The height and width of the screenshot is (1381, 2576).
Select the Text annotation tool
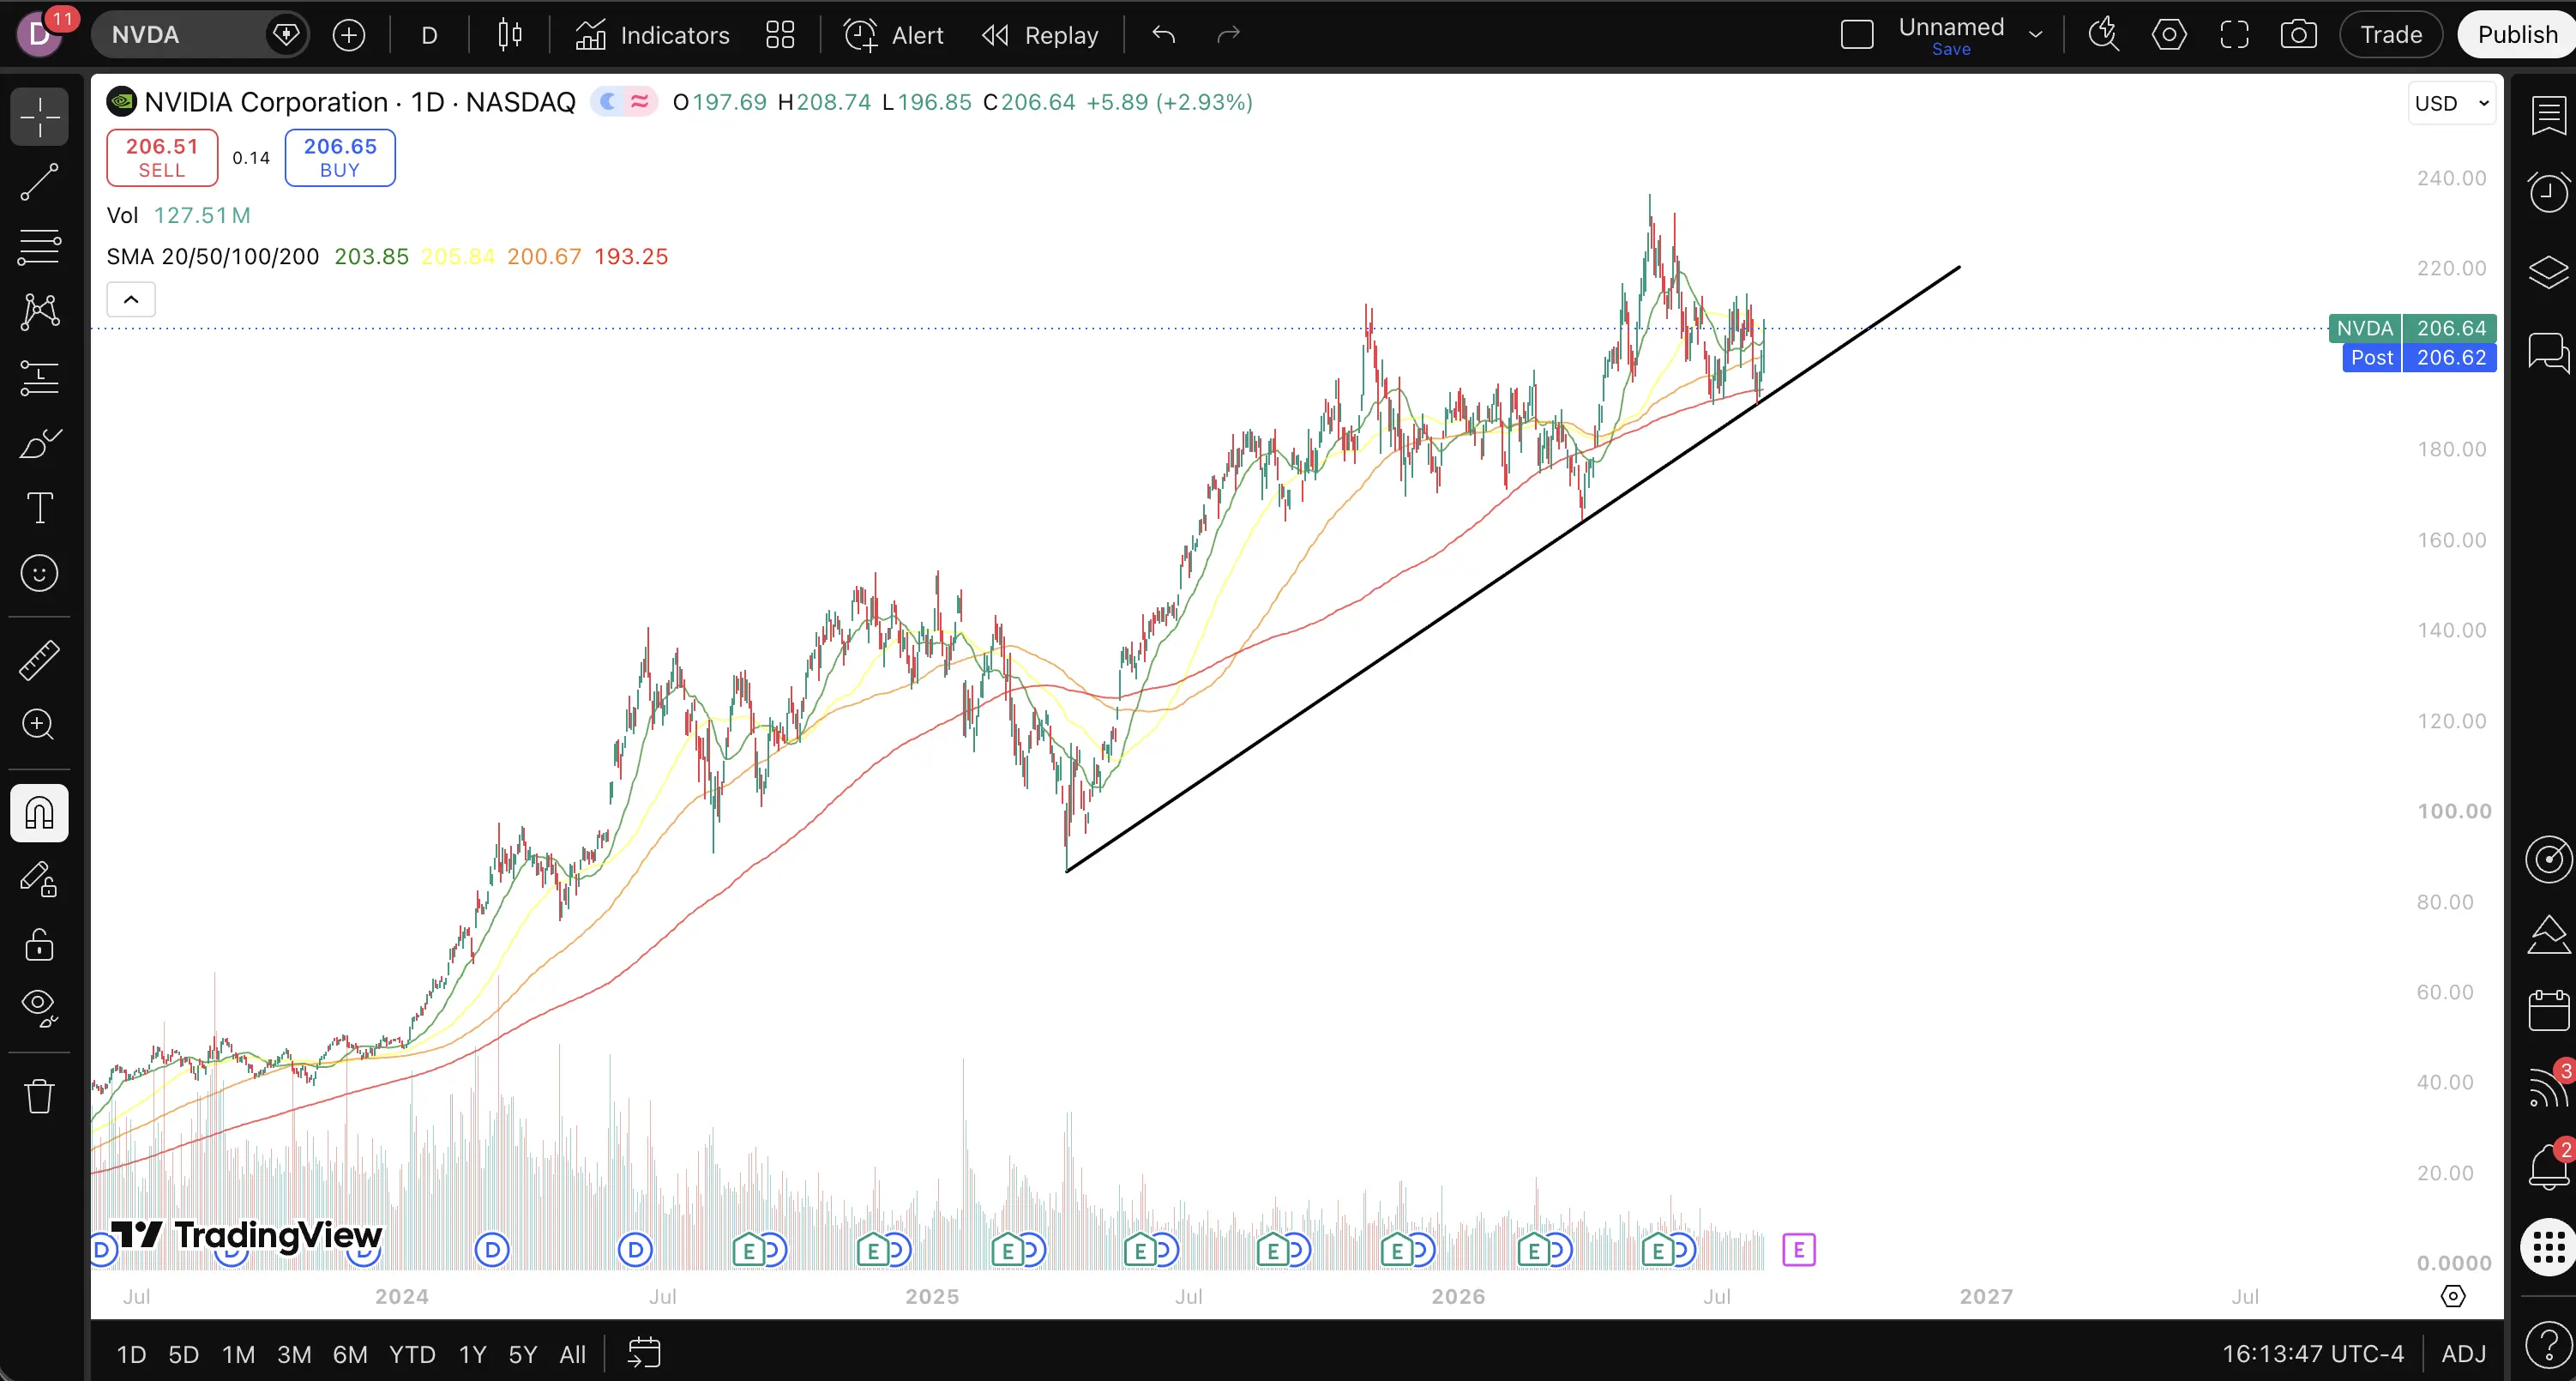pyautogui.click(x=39, y=508)
